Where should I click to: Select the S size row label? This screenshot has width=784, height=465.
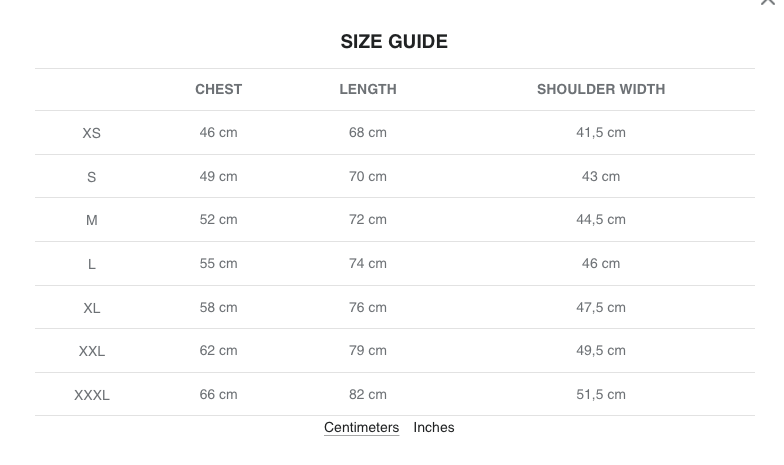pos(92,177)
